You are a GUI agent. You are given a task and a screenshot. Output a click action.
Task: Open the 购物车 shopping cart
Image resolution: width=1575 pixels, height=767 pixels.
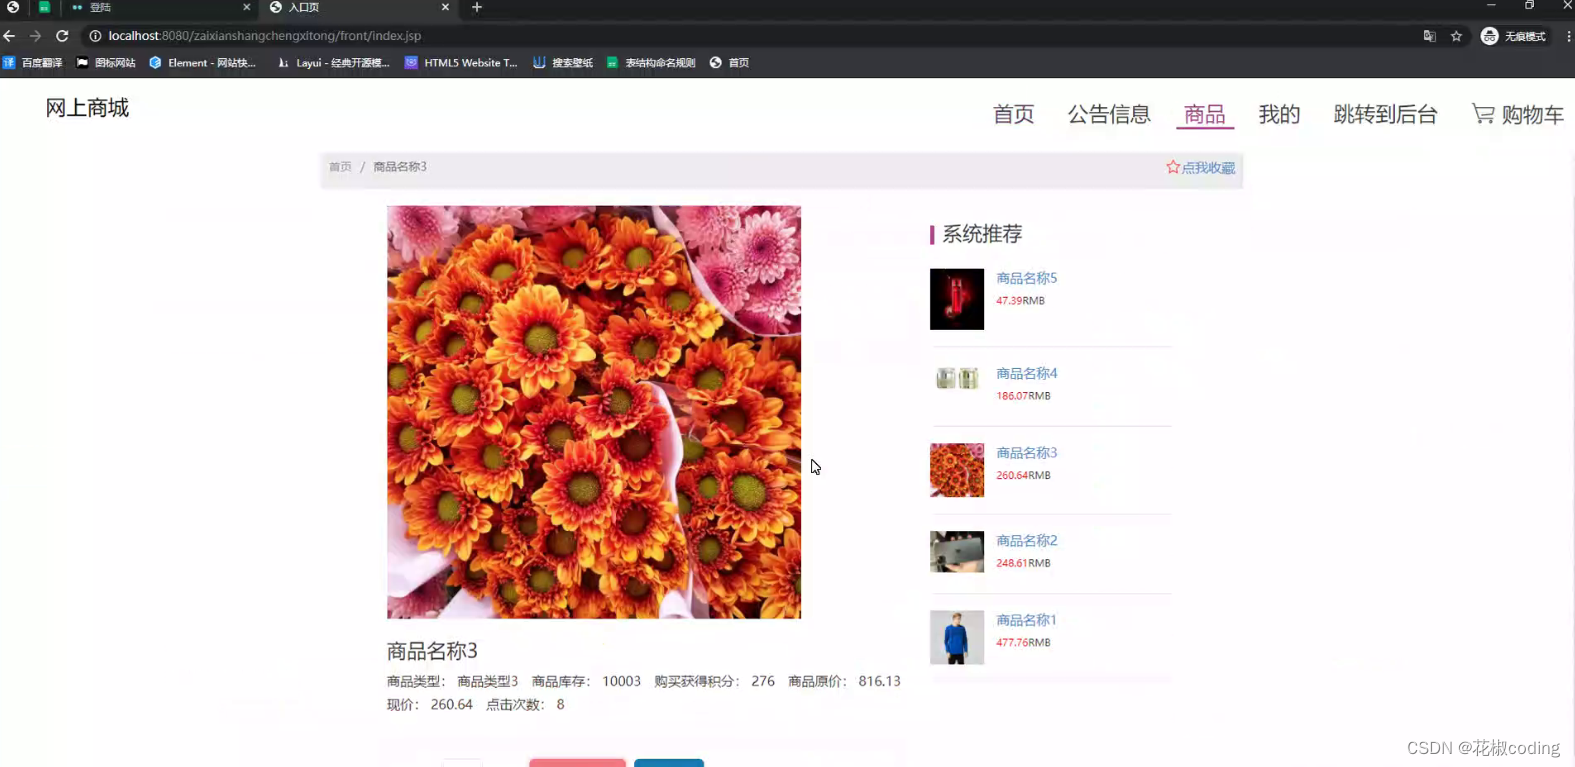point(1517,114)
